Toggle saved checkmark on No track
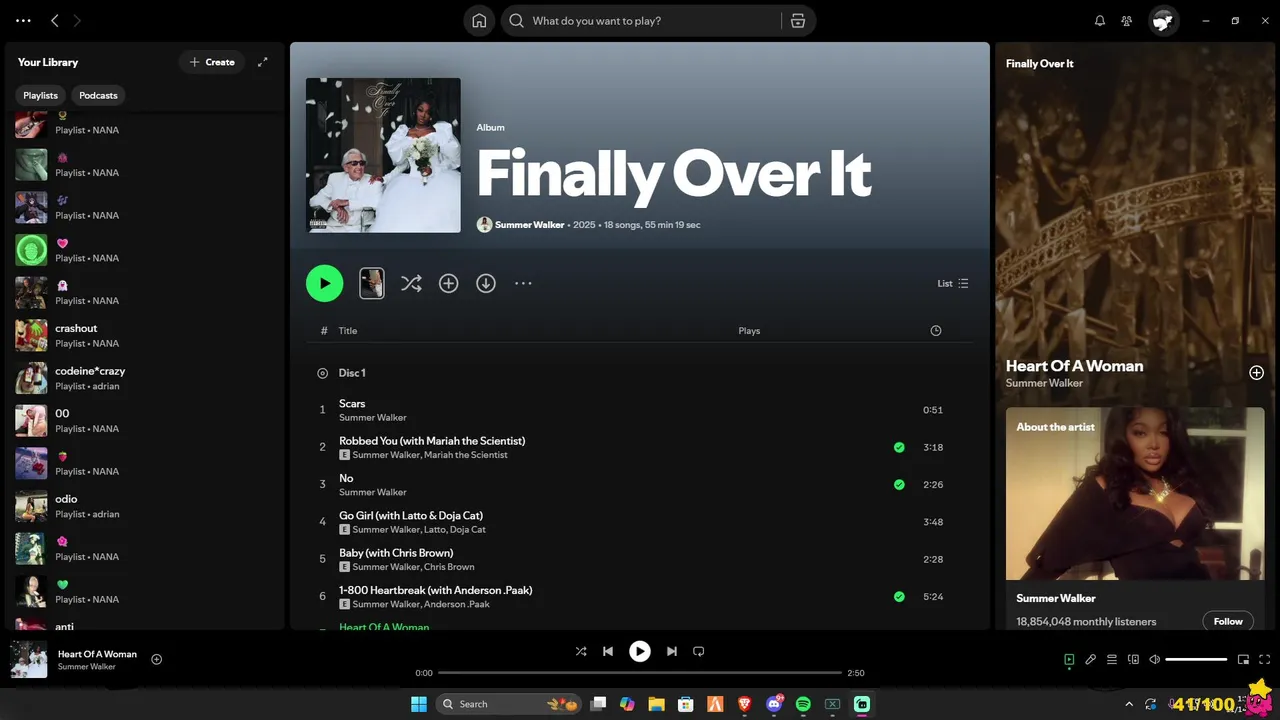 tap(899, 484)
